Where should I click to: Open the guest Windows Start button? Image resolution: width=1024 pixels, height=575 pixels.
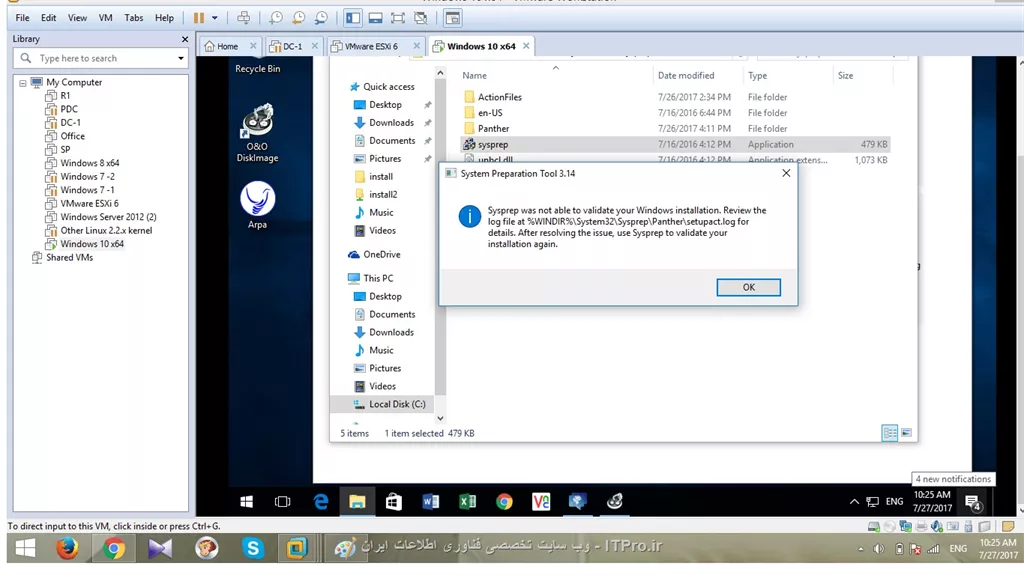tap(246, 502)
